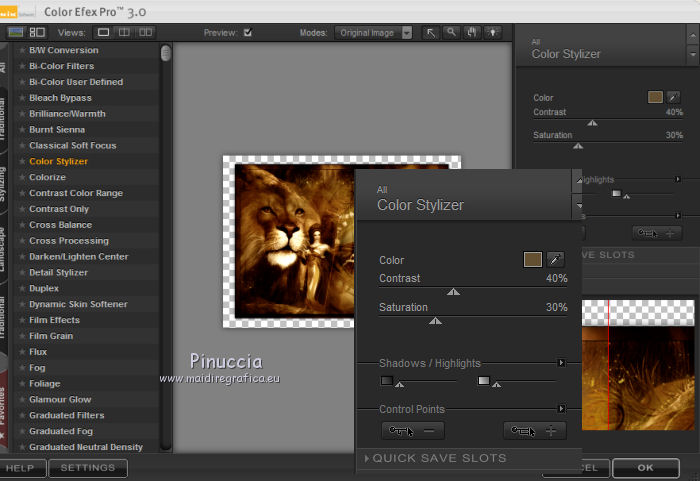
Task: Pick color with the eyedropper tool
Action: (556, 260)
